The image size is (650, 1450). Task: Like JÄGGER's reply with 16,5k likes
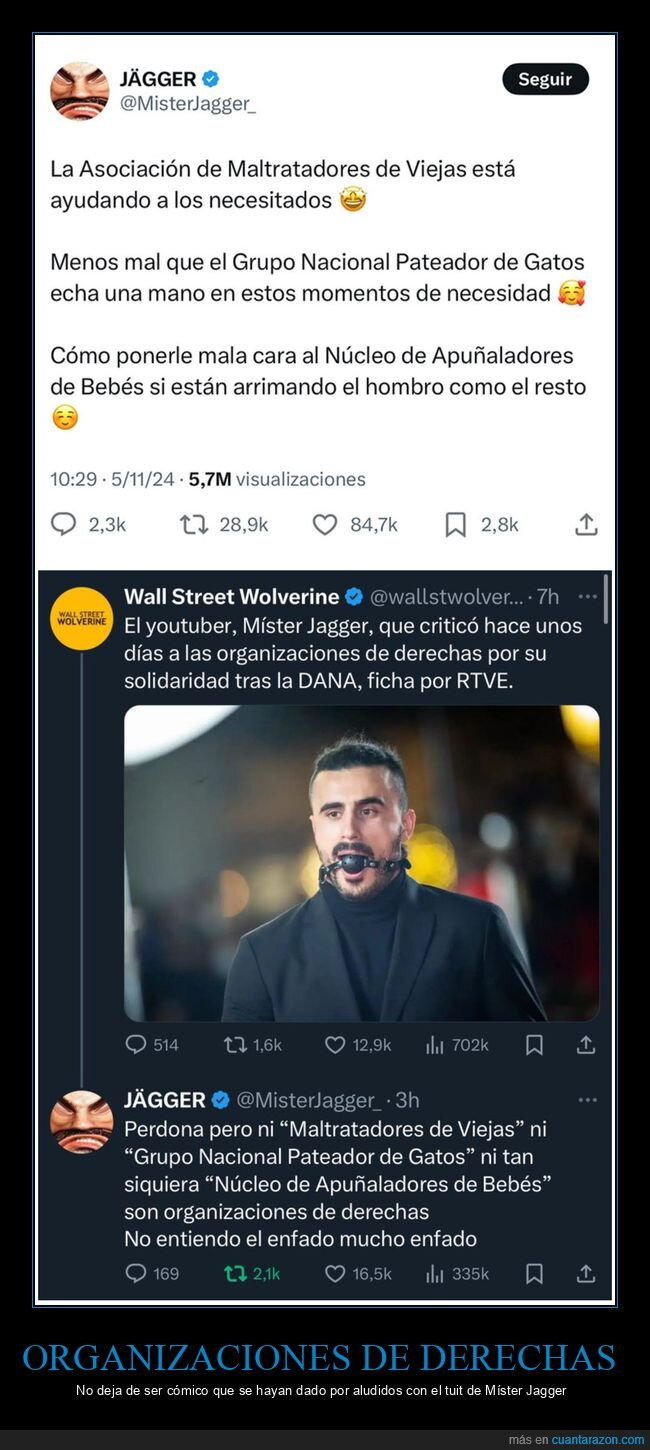pos(336,1273)
